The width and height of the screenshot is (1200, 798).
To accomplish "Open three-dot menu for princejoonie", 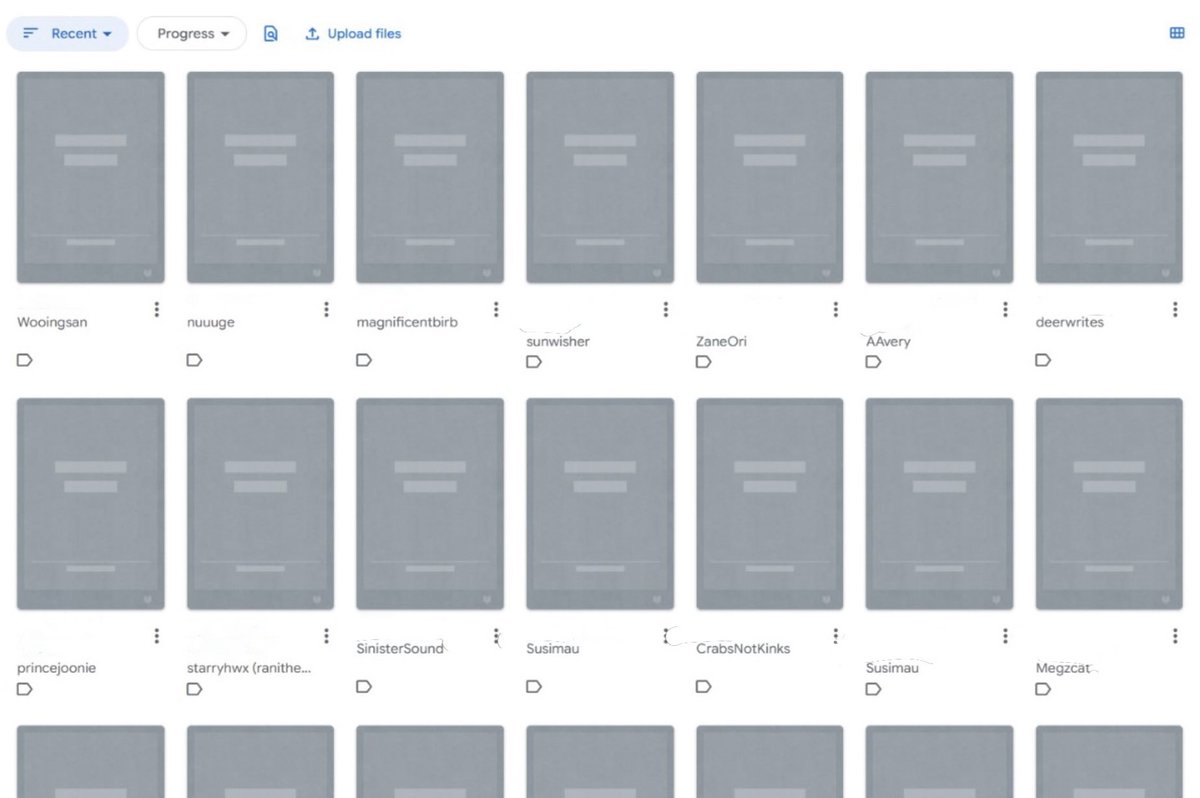I will (x=156, y=636).
